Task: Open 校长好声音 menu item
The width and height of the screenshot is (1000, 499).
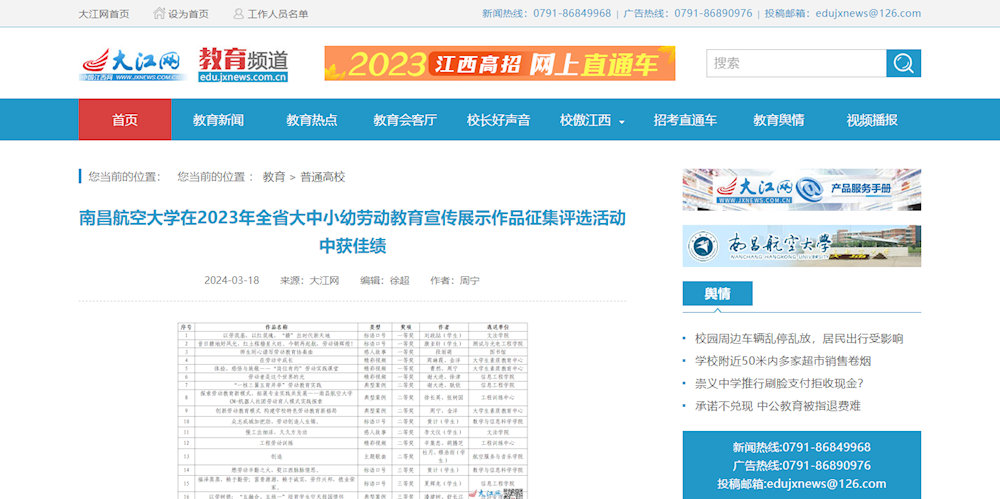Action: tap(498, 120)
